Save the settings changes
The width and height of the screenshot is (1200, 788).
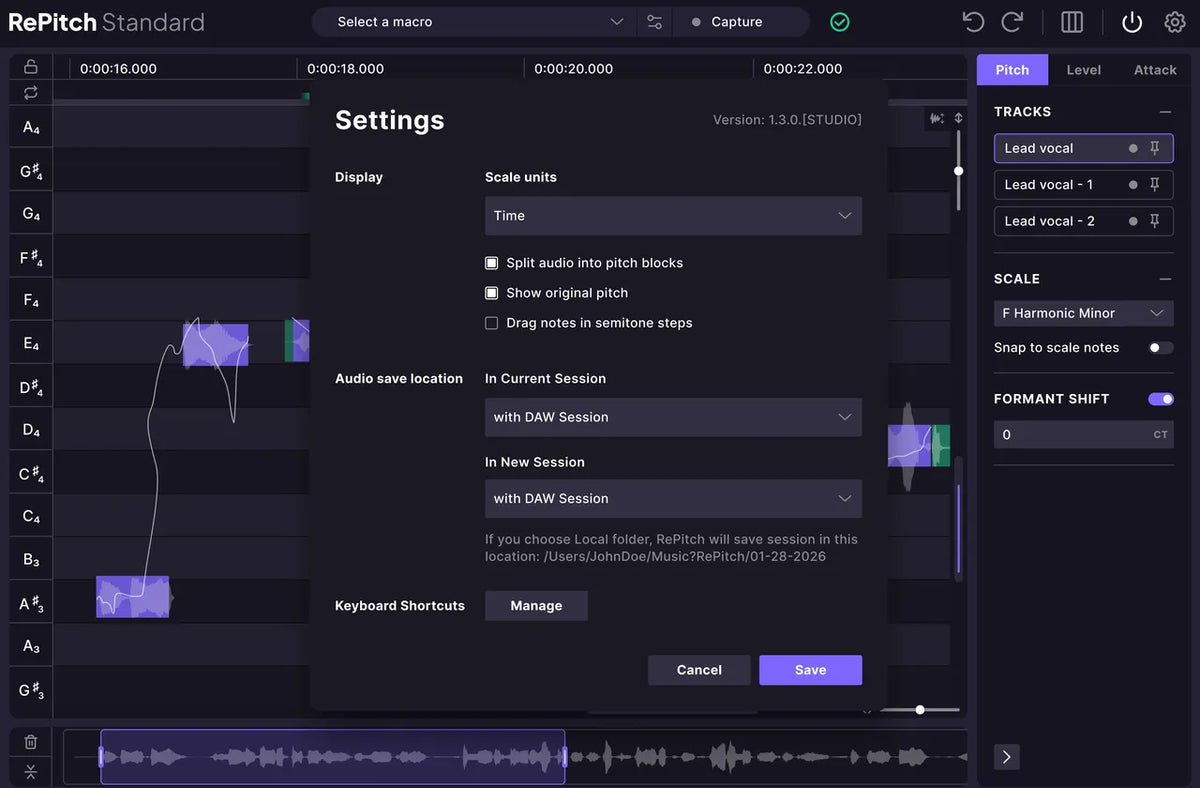point(810,670)
